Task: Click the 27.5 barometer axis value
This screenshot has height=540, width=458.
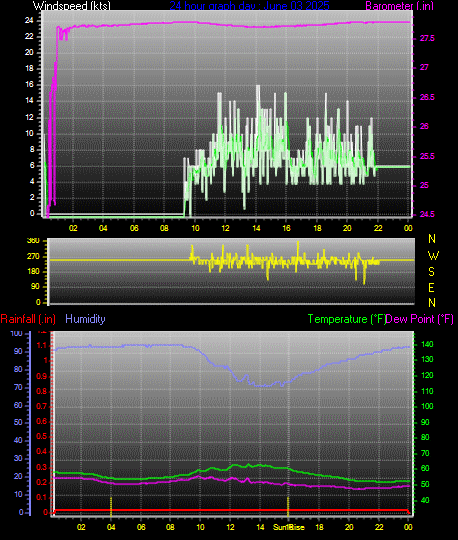Action: pyautogui.click(x=427, y=38)
